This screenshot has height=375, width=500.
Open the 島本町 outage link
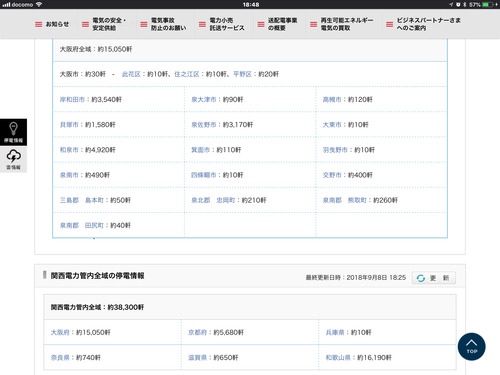point(94,200)
